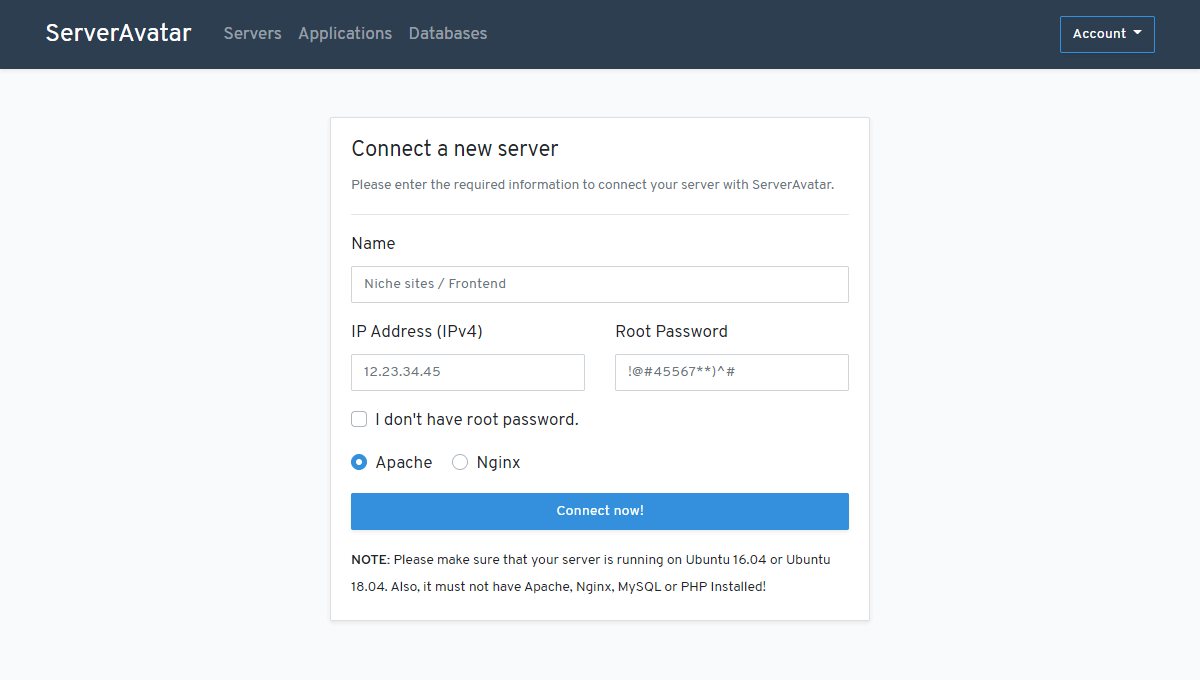Viewport: 1200px width, 680px height.
Task: Expand the Account dropdown
Action: tap(1099, 34)
